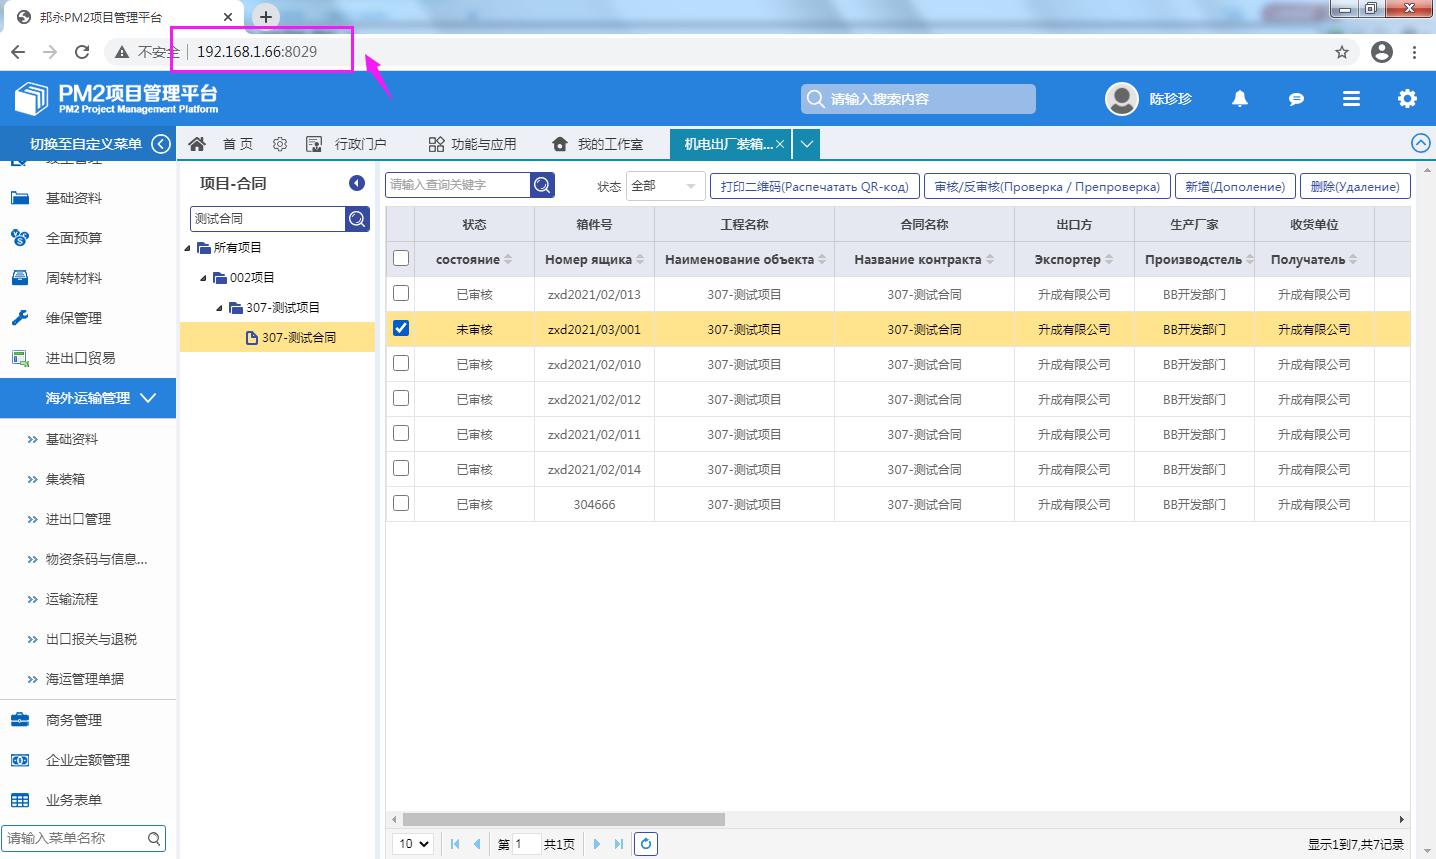
Task: Open the 功能与应用 tab
Action: pyautogui.click(x=473, y=144)
